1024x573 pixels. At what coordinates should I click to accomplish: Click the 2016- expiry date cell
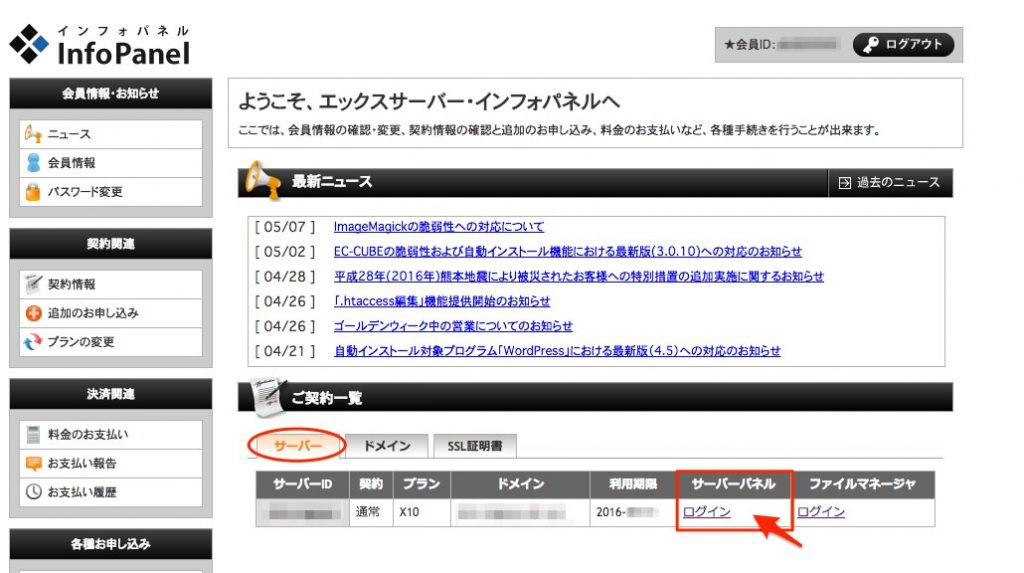(x=633, y=512)
